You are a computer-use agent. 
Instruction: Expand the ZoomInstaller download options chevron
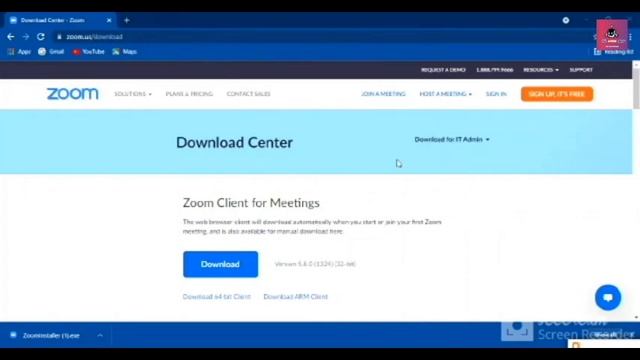(x=100, y=336)
